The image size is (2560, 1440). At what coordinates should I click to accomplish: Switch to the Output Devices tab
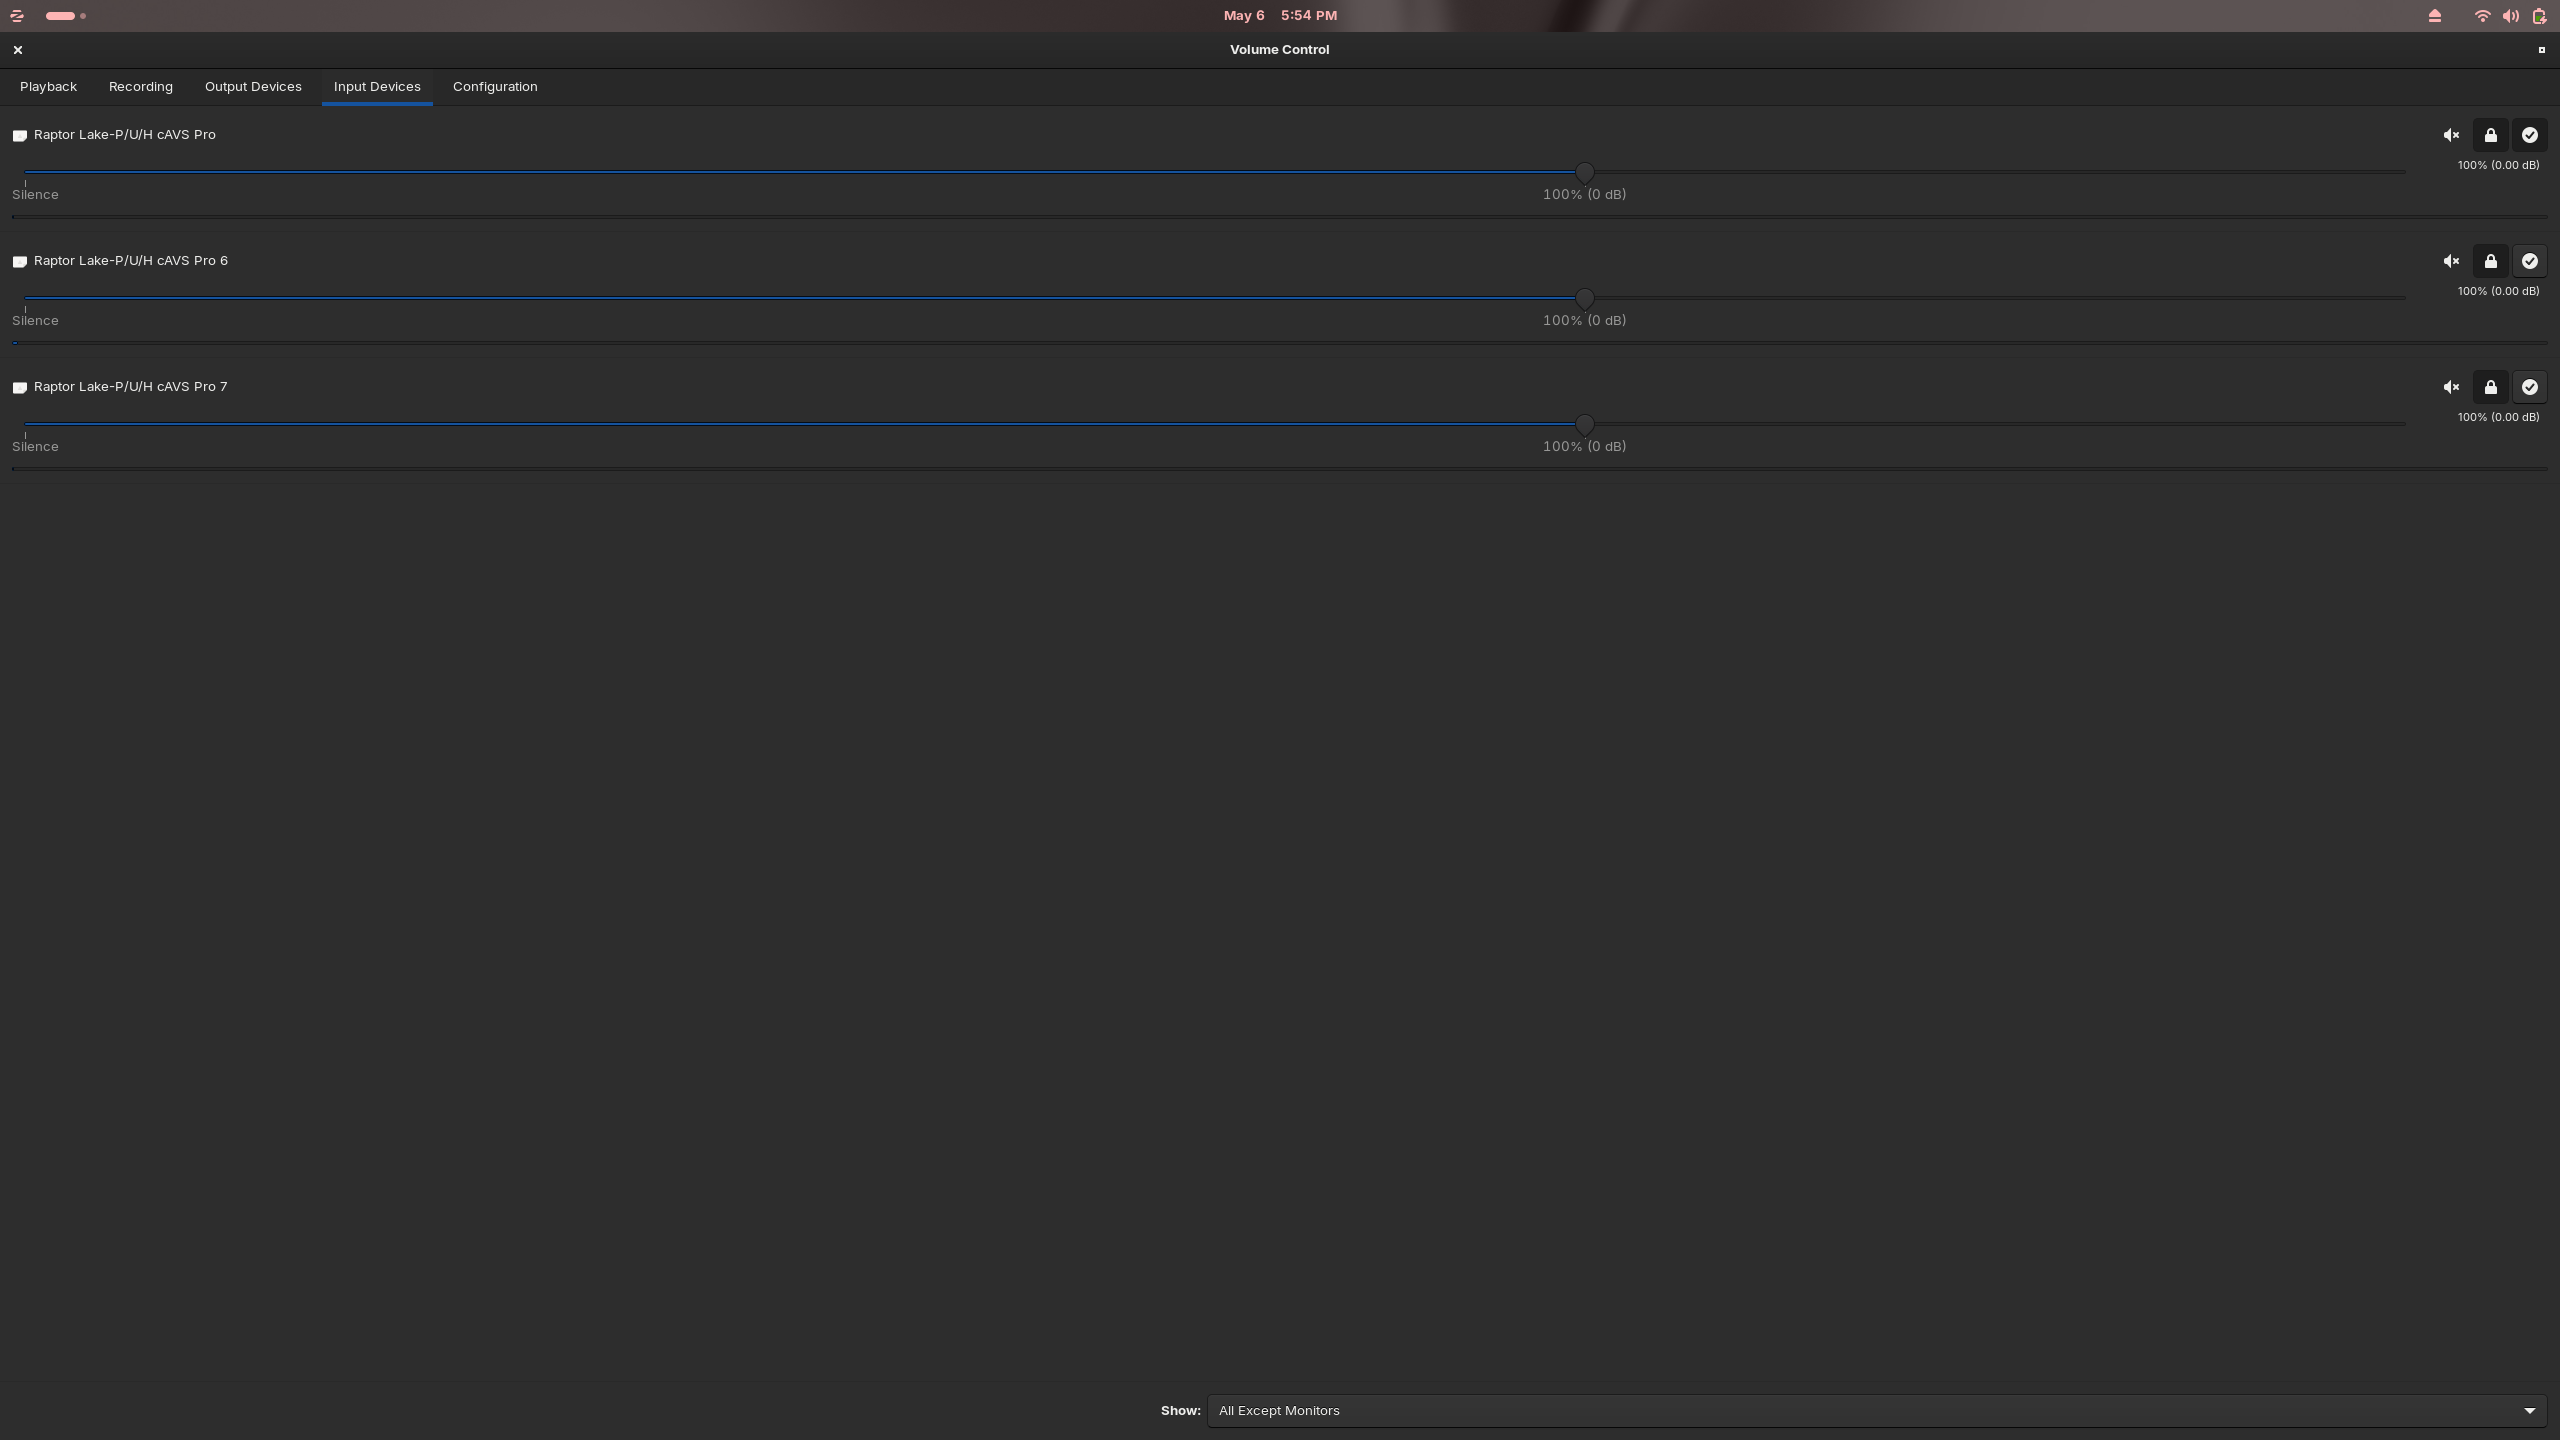253,87
